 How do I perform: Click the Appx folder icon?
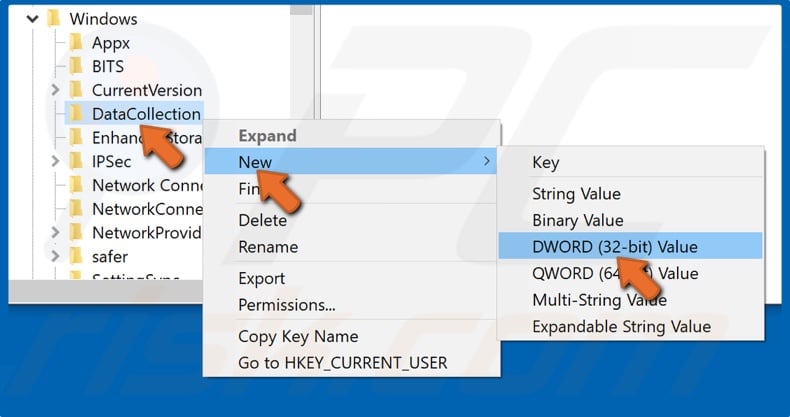coord(76,42)
